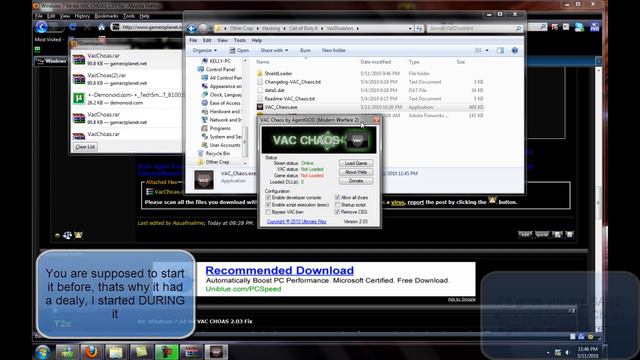Viewport: 640px width, 360px height.
Task: Open Firefox's Bookmarks menu
Action: tap(106, 16)
